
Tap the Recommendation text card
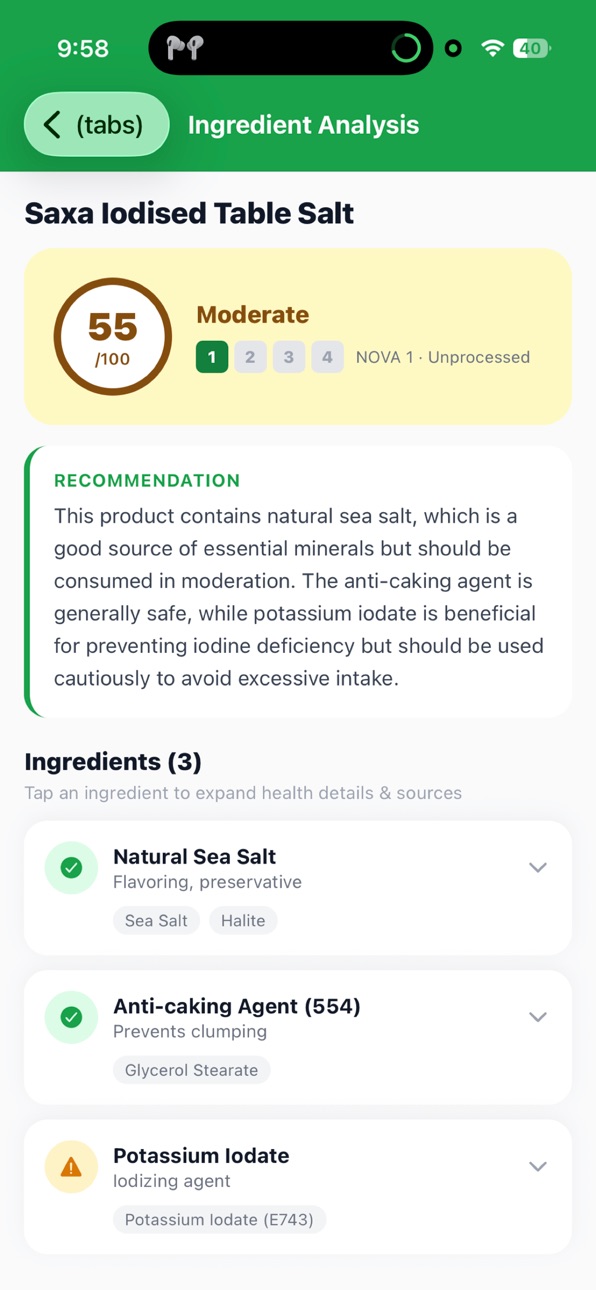[298, 582]
